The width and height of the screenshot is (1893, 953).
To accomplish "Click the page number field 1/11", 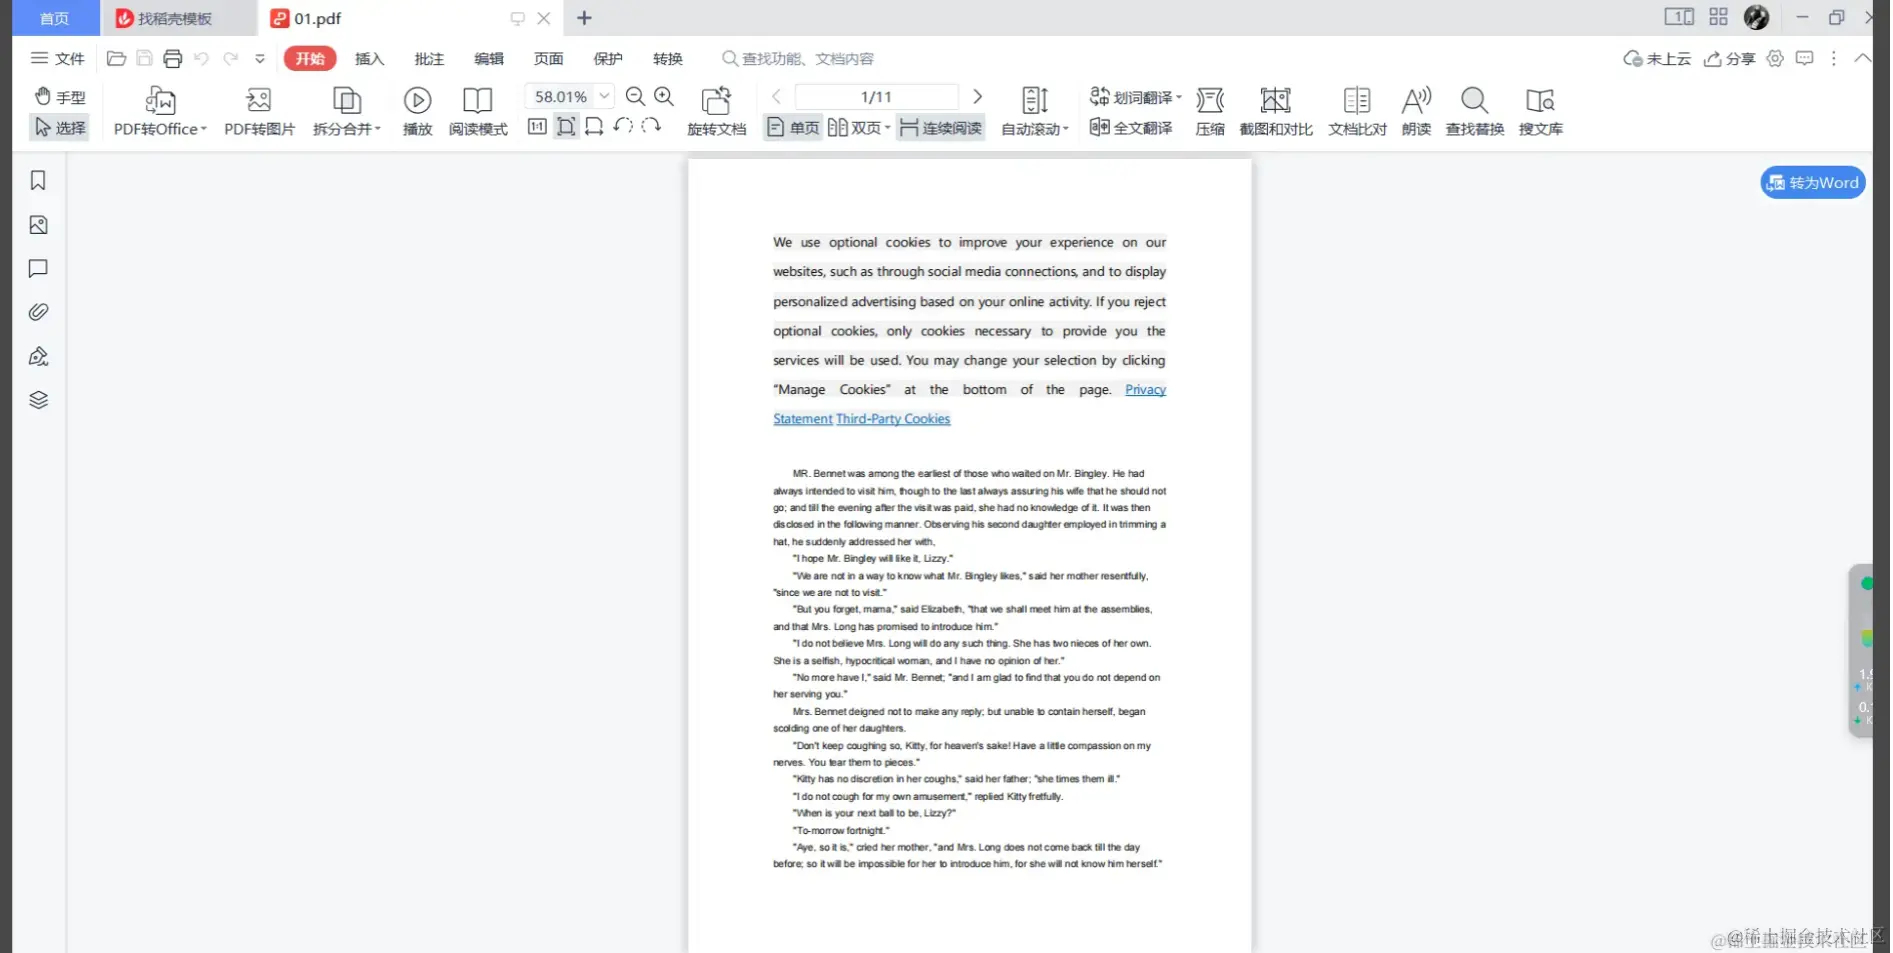I will [x=877, y=97].
